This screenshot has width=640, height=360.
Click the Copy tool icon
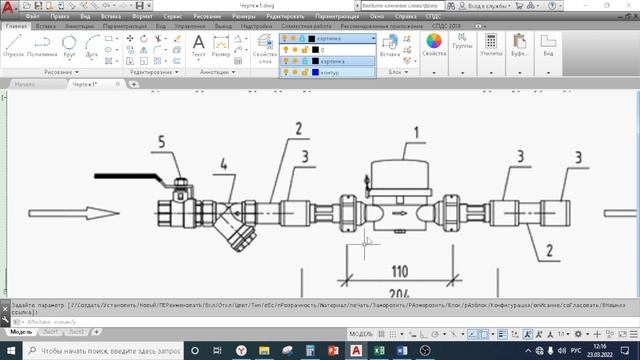130,50
